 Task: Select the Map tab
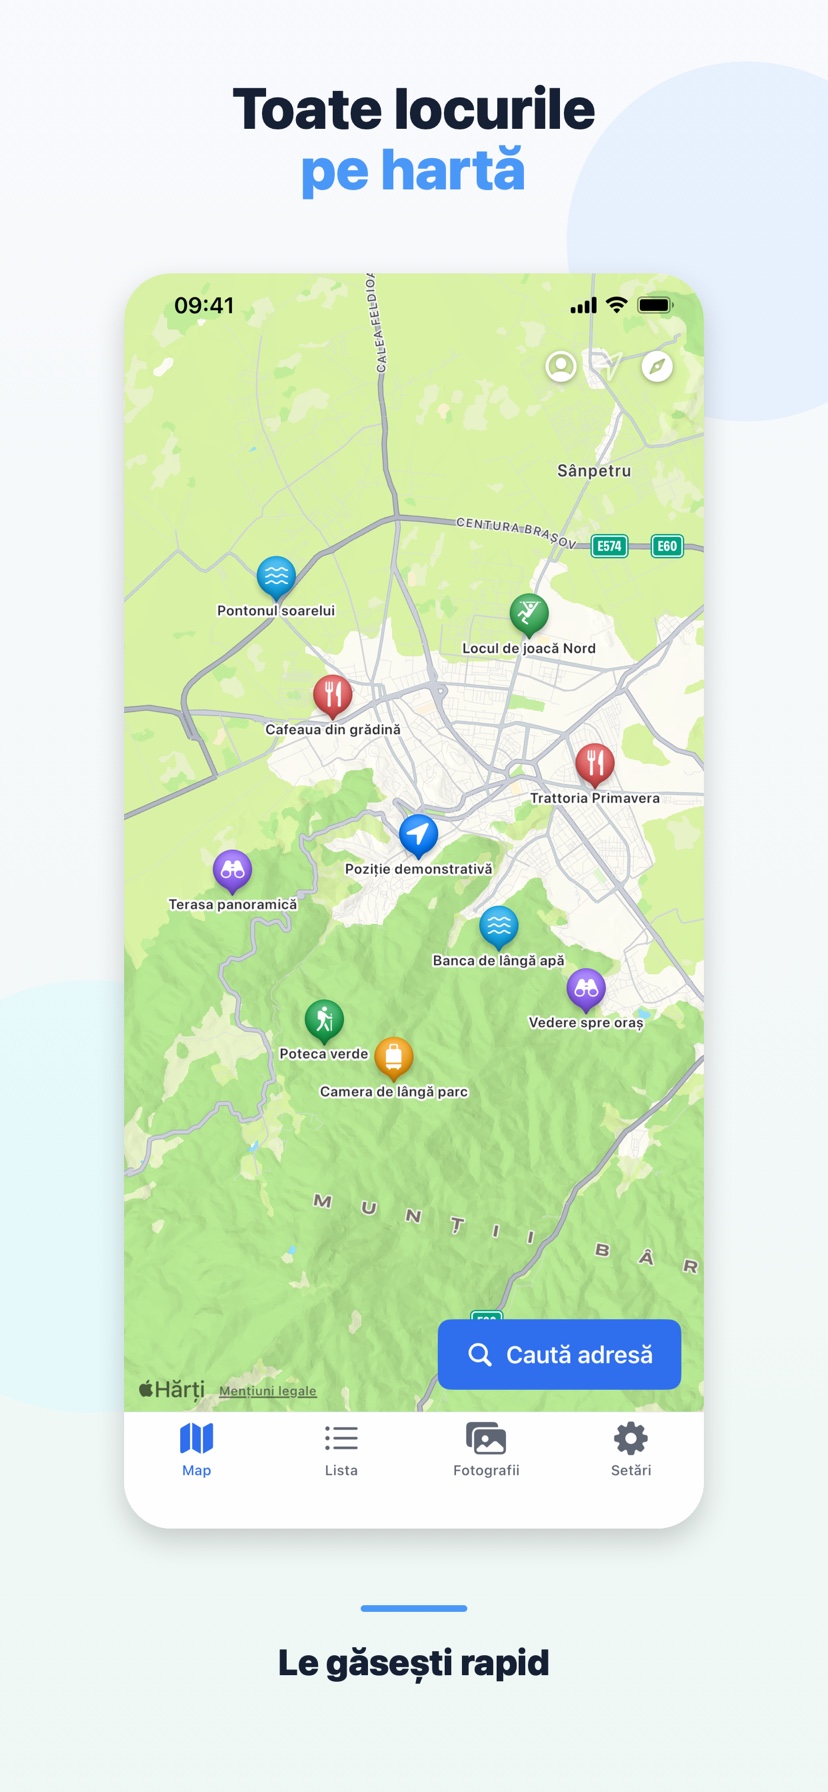coord(196,1451)
